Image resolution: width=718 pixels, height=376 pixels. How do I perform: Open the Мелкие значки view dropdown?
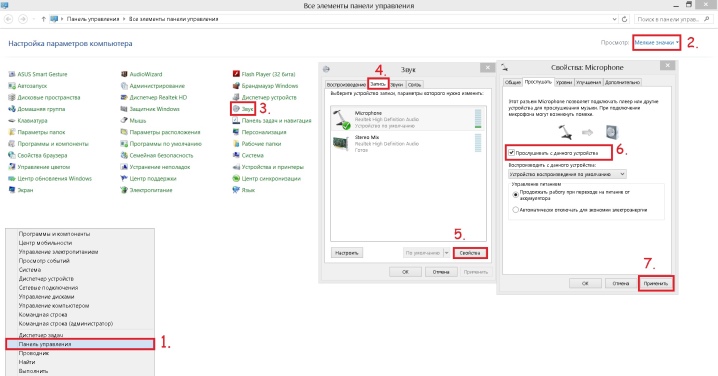coord(657,43)
